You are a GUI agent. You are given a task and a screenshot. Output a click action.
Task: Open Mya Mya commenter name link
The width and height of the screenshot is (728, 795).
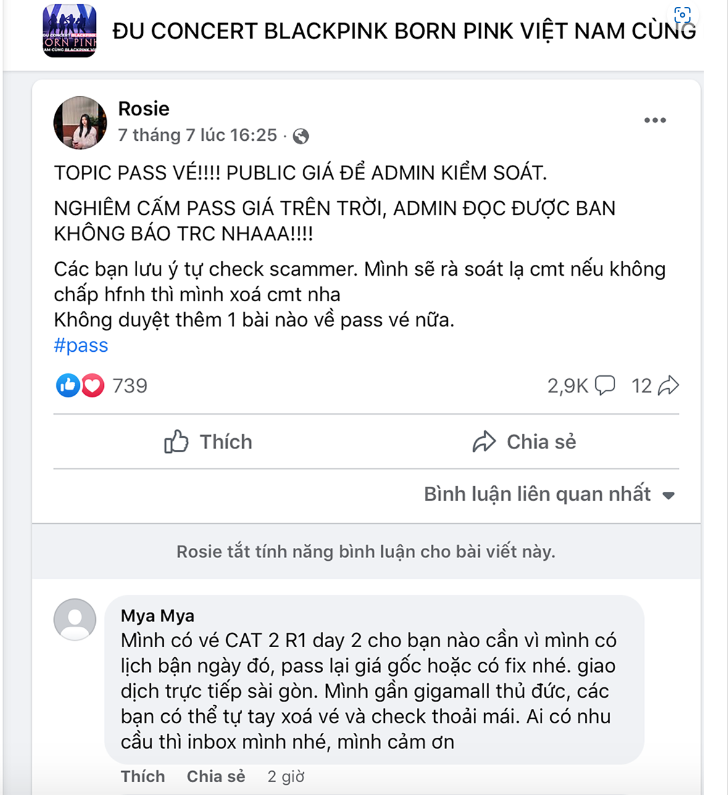157,615
